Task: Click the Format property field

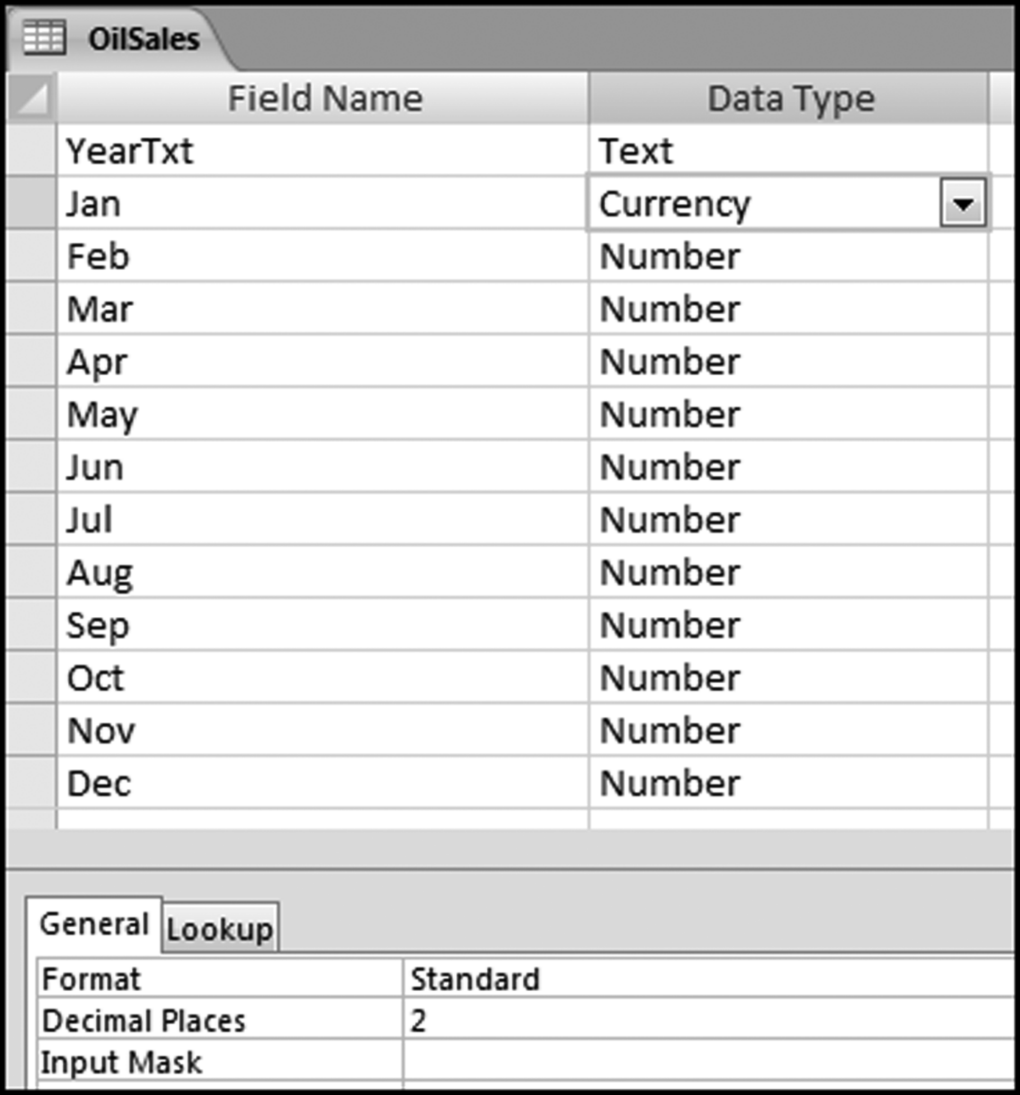Action: [x=710, y=978]
